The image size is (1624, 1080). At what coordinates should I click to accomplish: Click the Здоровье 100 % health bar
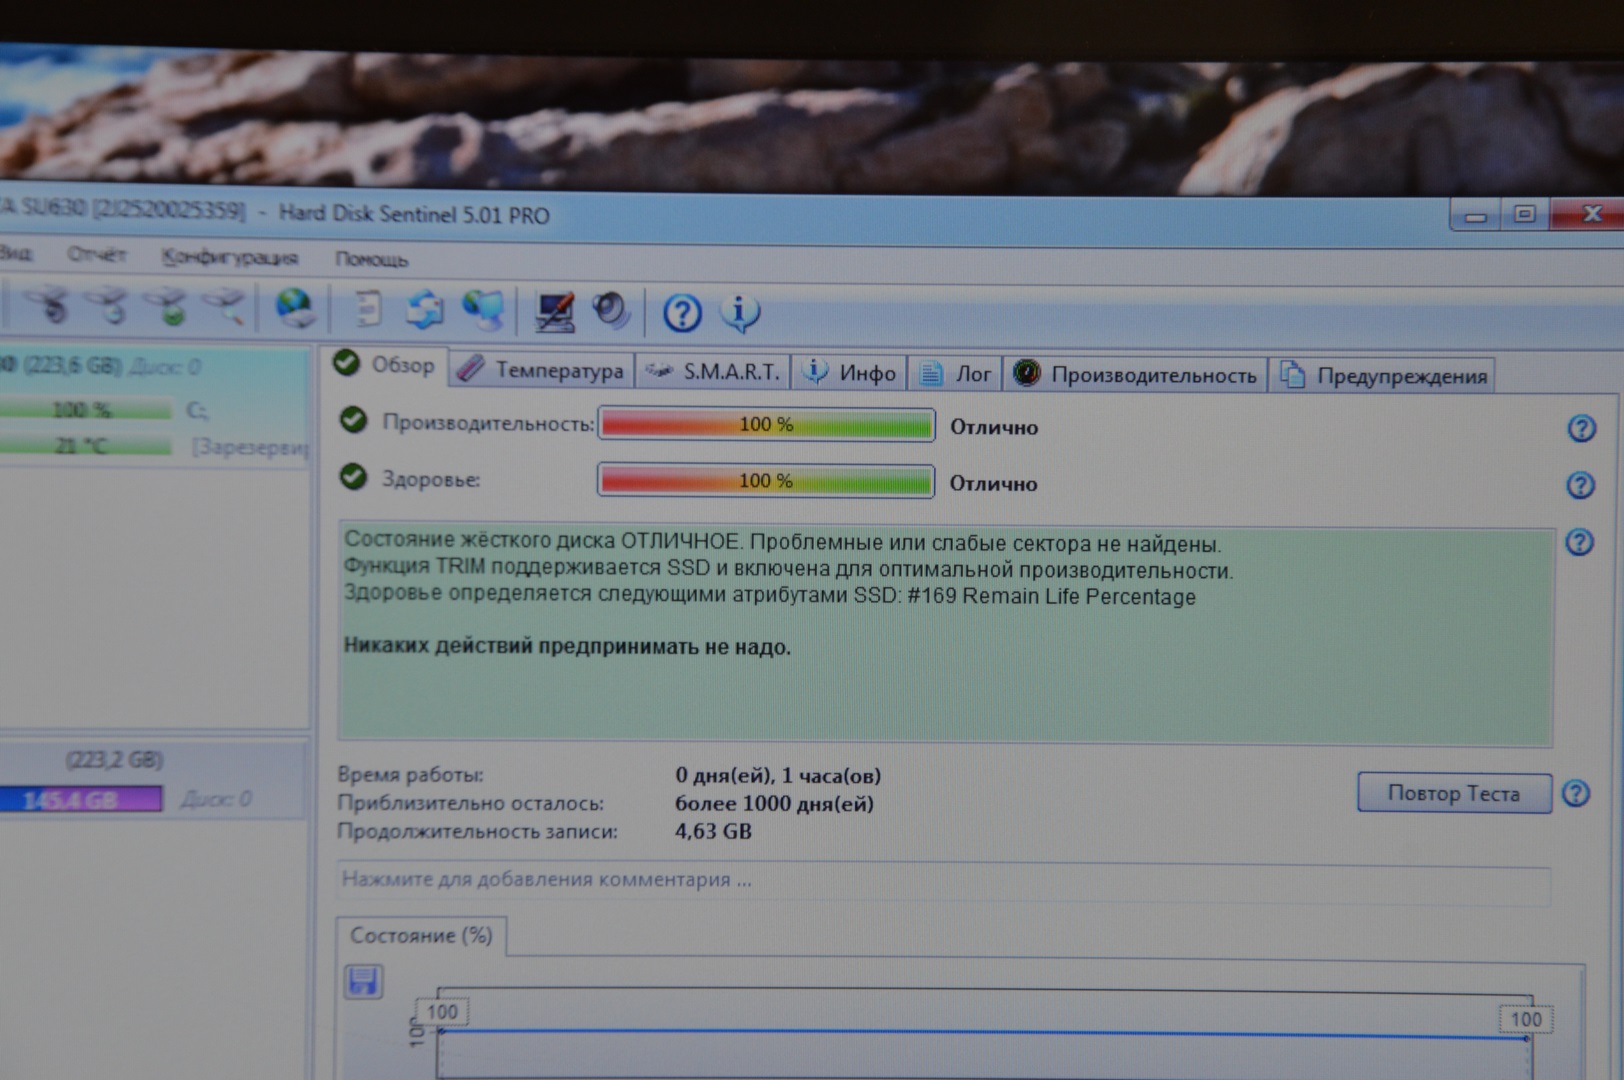click(766, 481)
